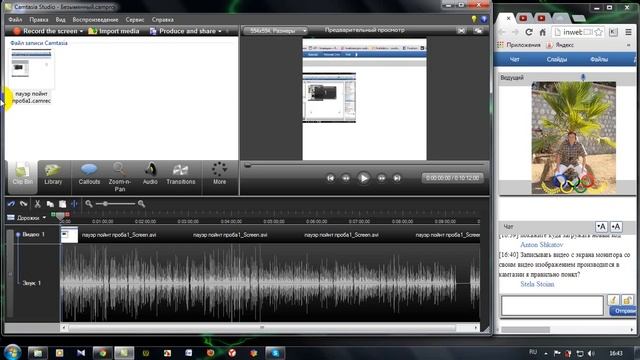Open the Callouts tool
The image size is (640, 360).
[x=89, y=175]
